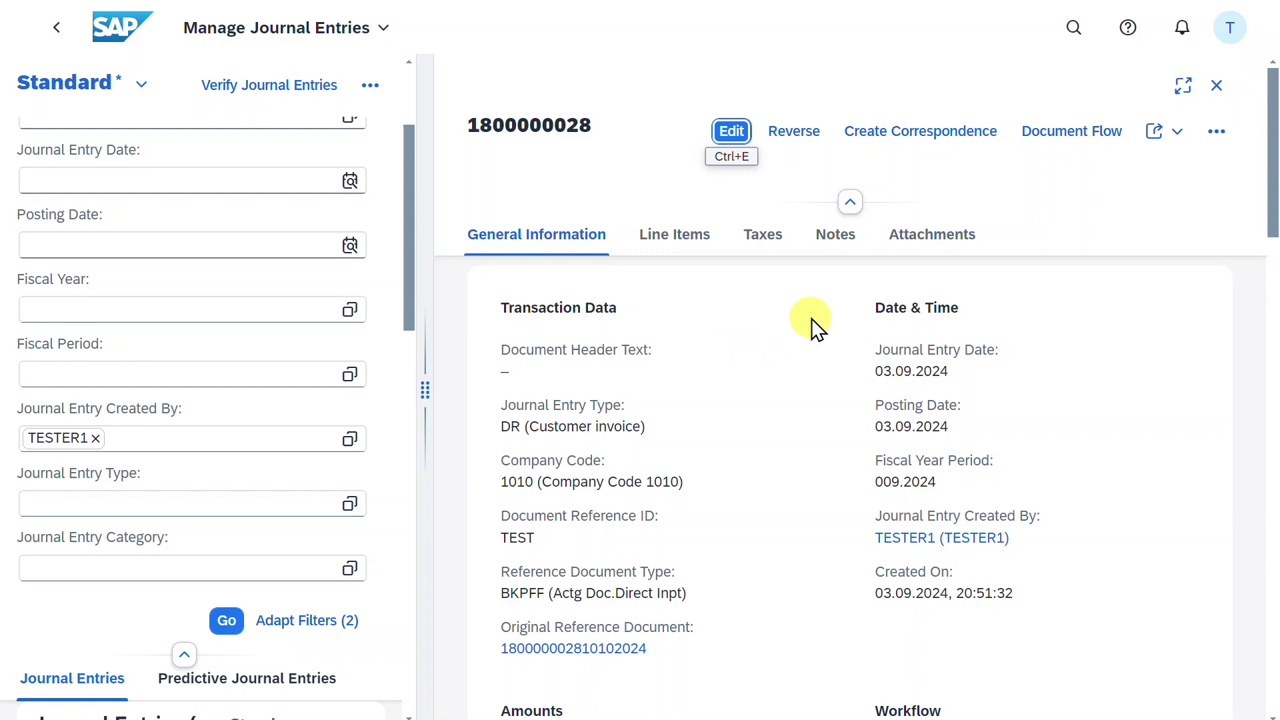Open the help question-mark icon

coord(1128,28)
